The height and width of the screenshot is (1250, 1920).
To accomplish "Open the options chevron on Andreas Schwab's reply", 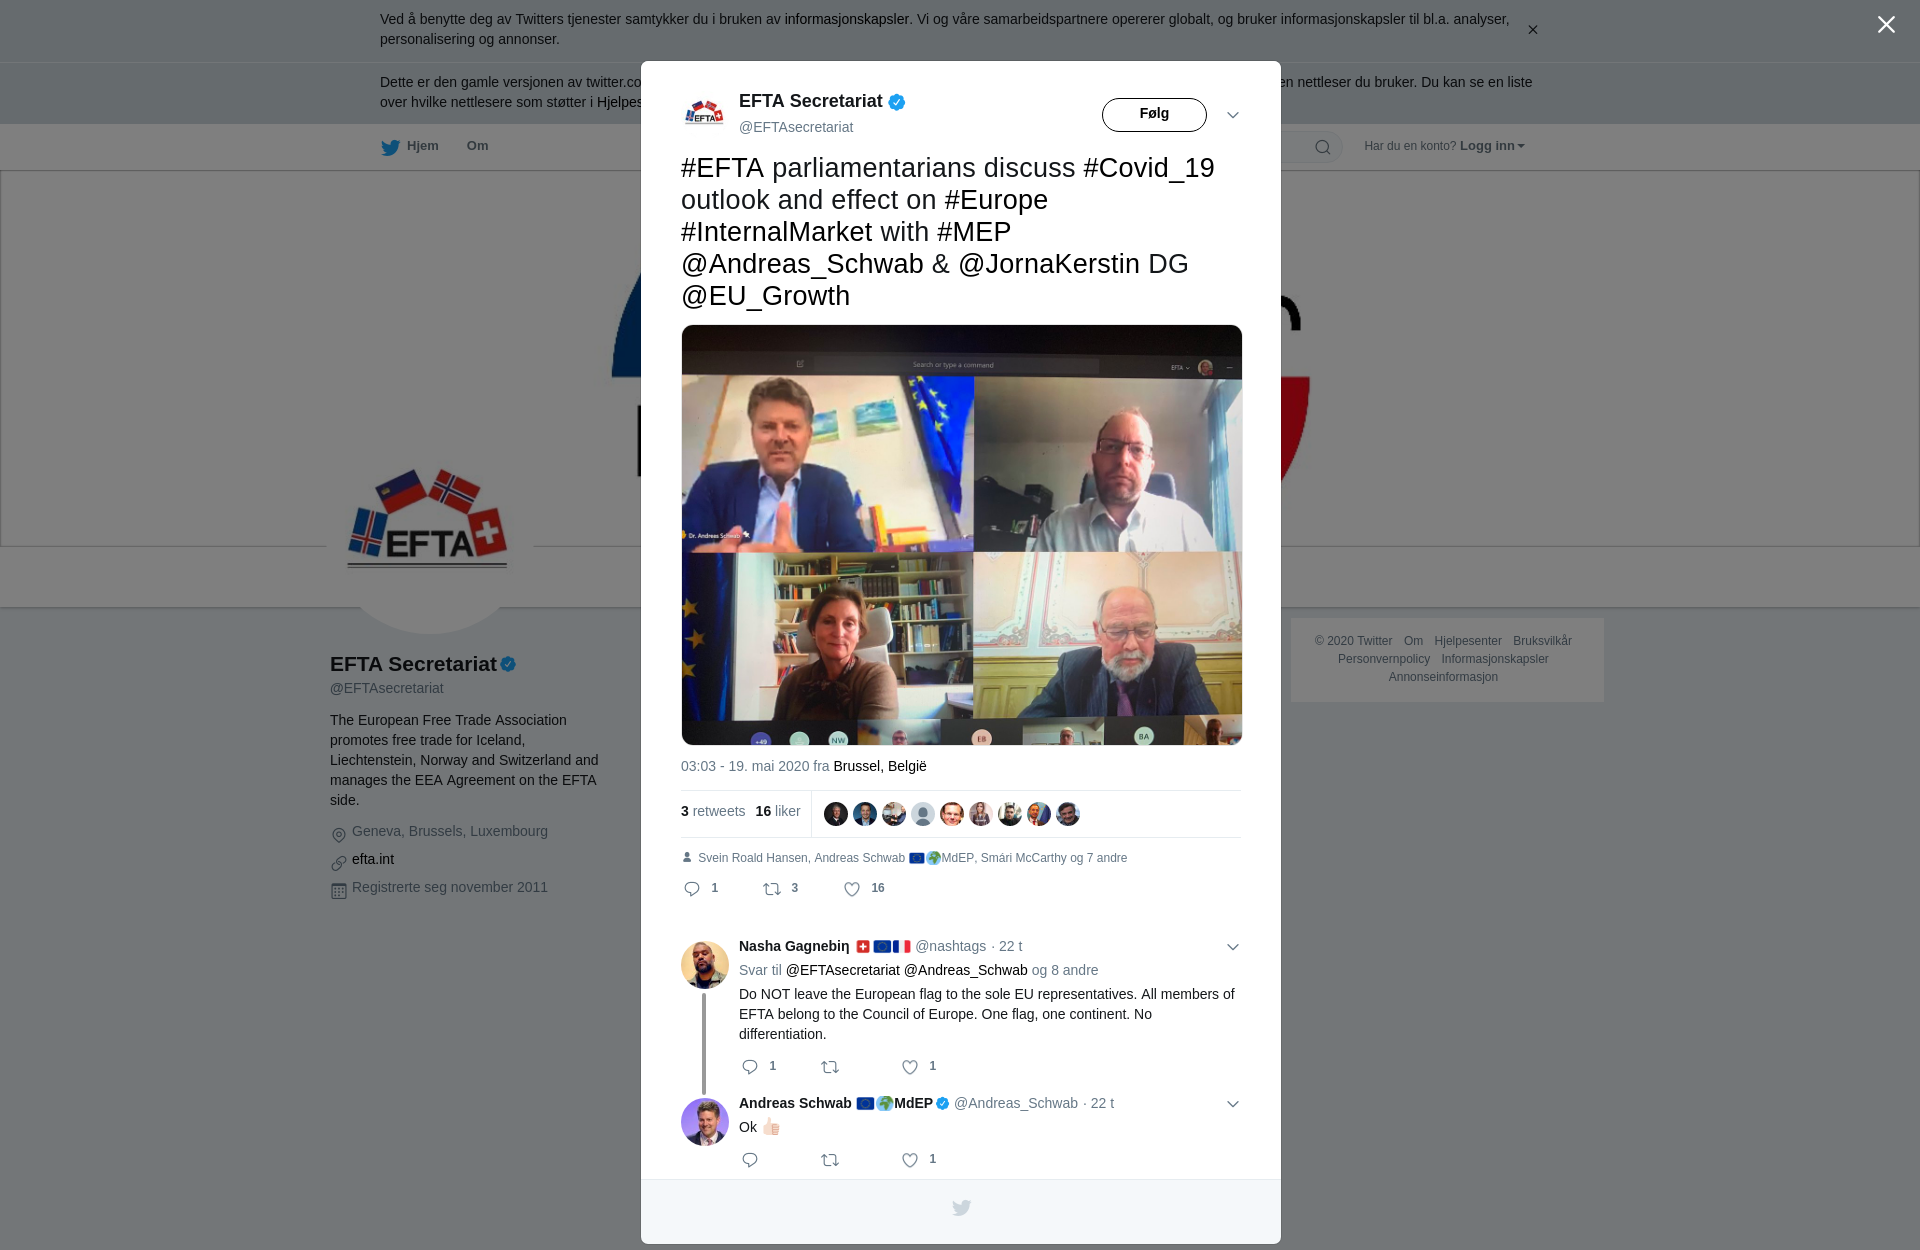I will click(x=1233, y=1104).
